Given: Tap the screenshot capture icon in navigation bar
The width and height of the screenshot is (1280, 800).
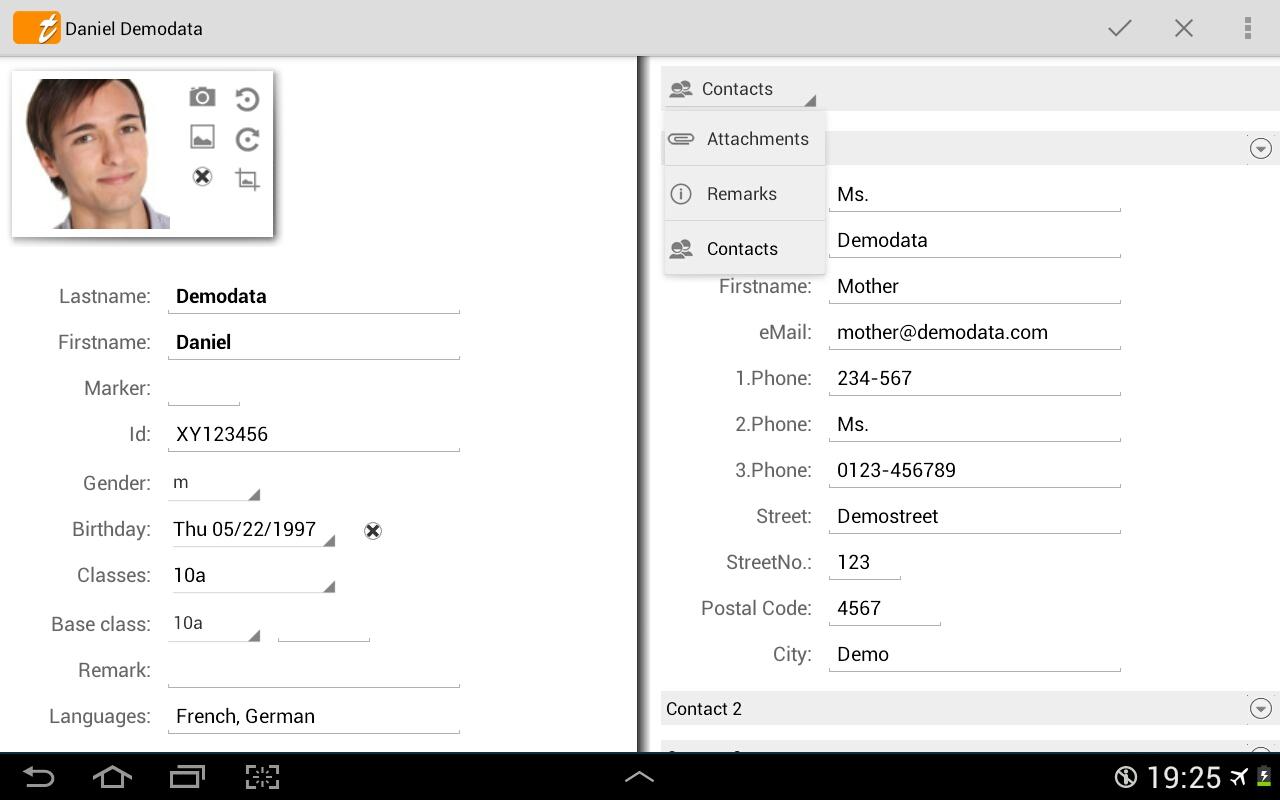Looking at the screenshot, I should coord(262,777).
